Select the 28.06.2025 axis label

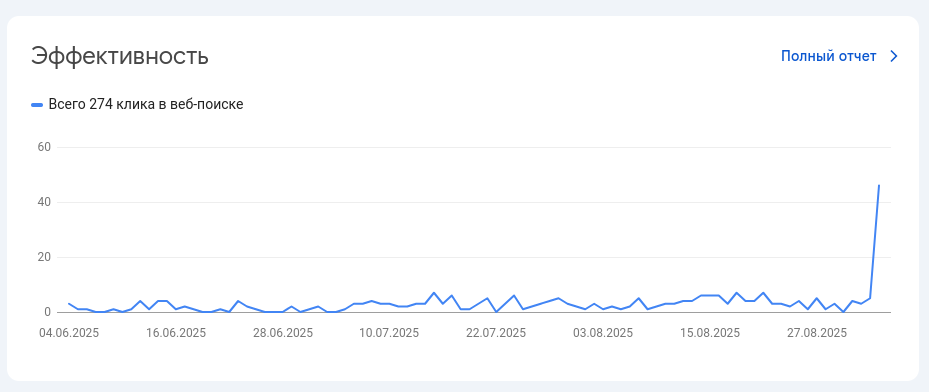tap(283, 333)
